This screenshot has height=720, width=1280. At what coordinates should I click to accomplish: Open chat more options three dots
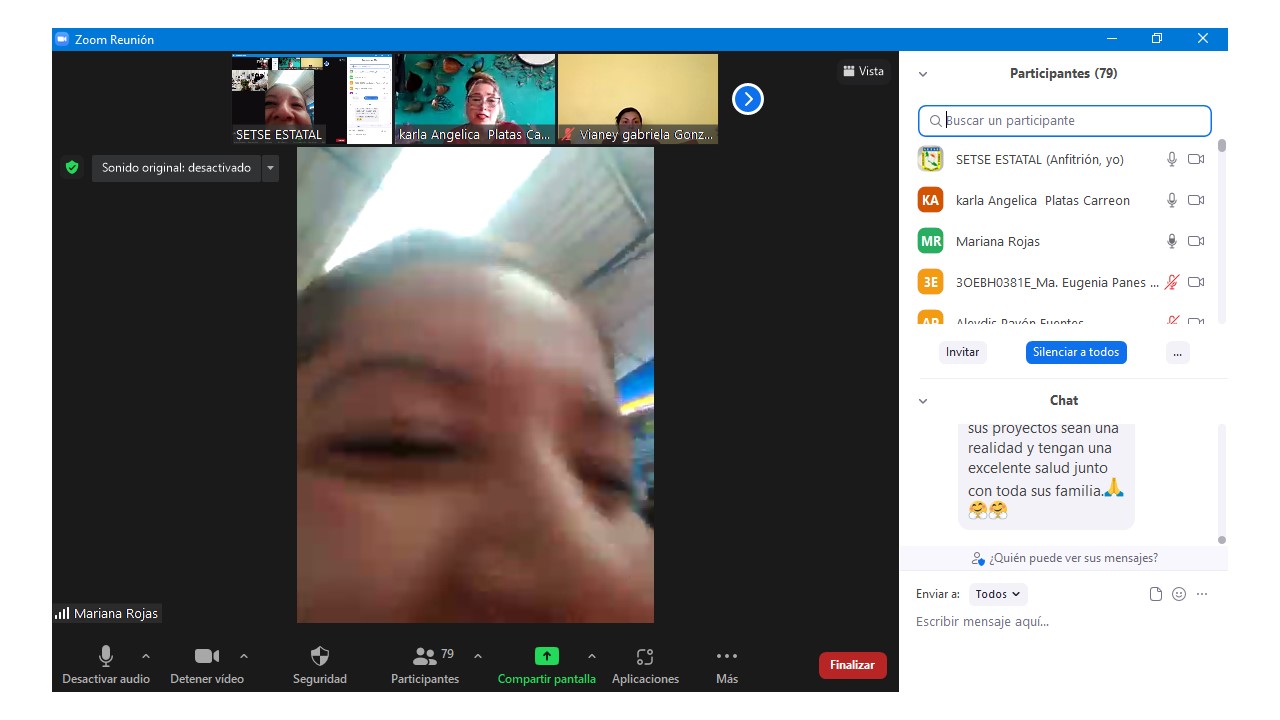click(x=1202, y=594)
